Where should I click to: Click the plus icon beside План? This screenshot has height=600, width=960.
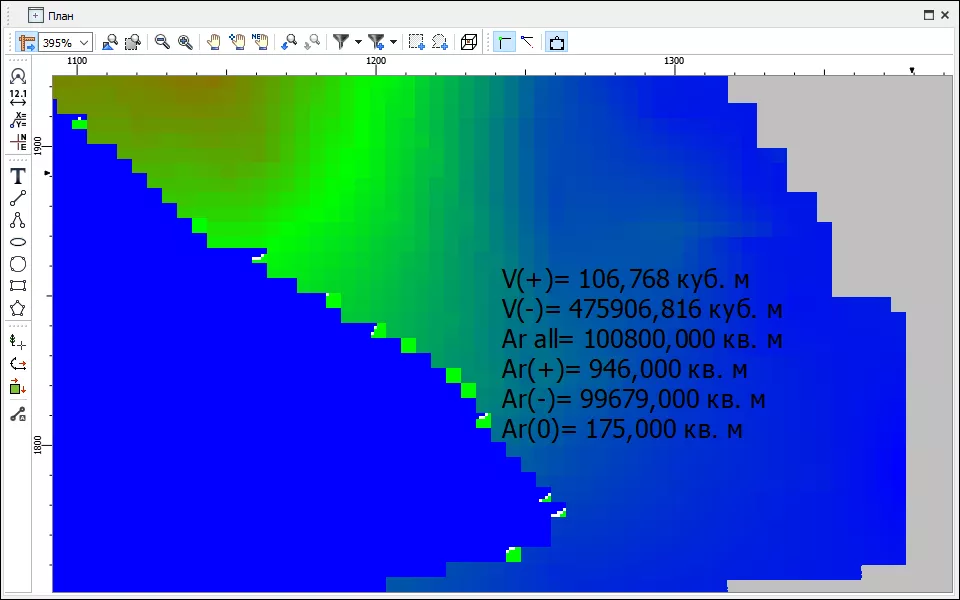pos(36,16)
